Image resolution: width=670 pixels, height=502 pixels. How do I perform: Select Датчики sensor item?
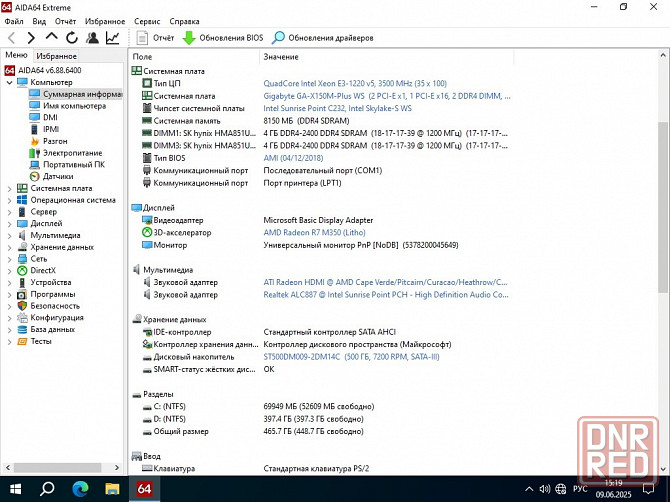(58, 176)
